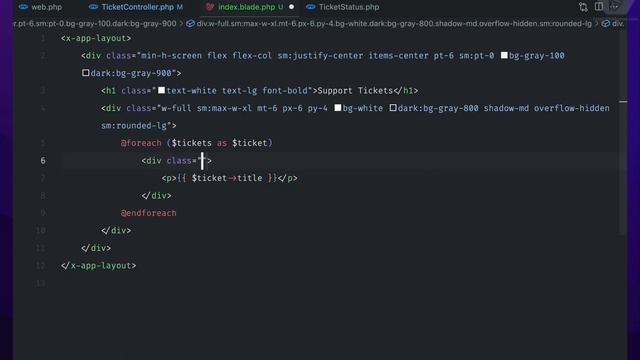The width and height of the screenshot is (640, 360).
Task: Click the closing </x-app-layout> tag
Action: pyautogui.click(x=98, y=265)
